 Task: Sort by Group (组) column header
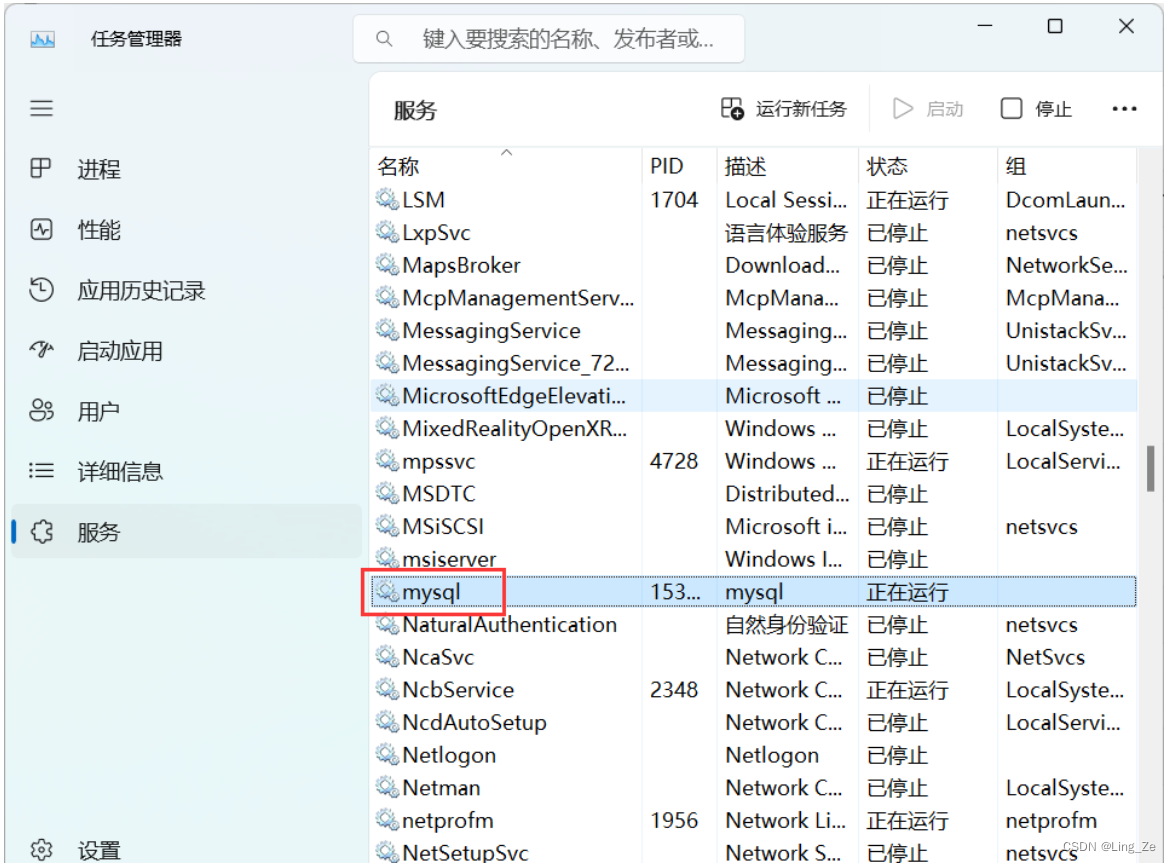pos(1067,166)
